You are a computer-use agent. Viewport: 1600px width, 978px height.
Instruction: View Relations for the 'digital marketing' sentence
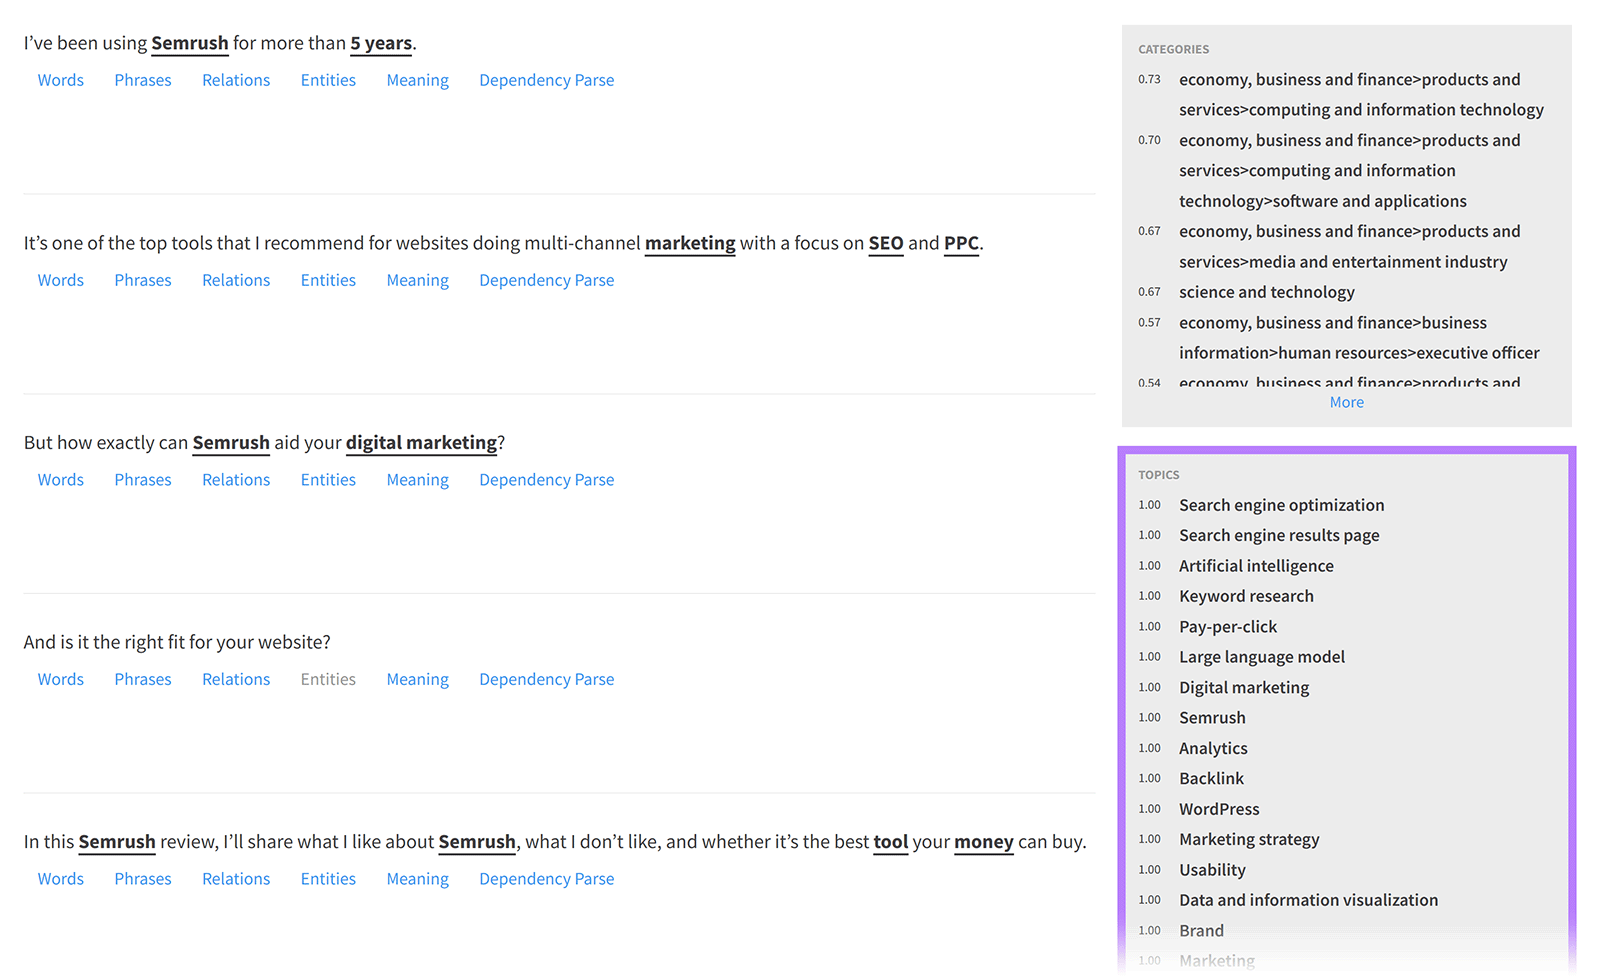point(235,479)
